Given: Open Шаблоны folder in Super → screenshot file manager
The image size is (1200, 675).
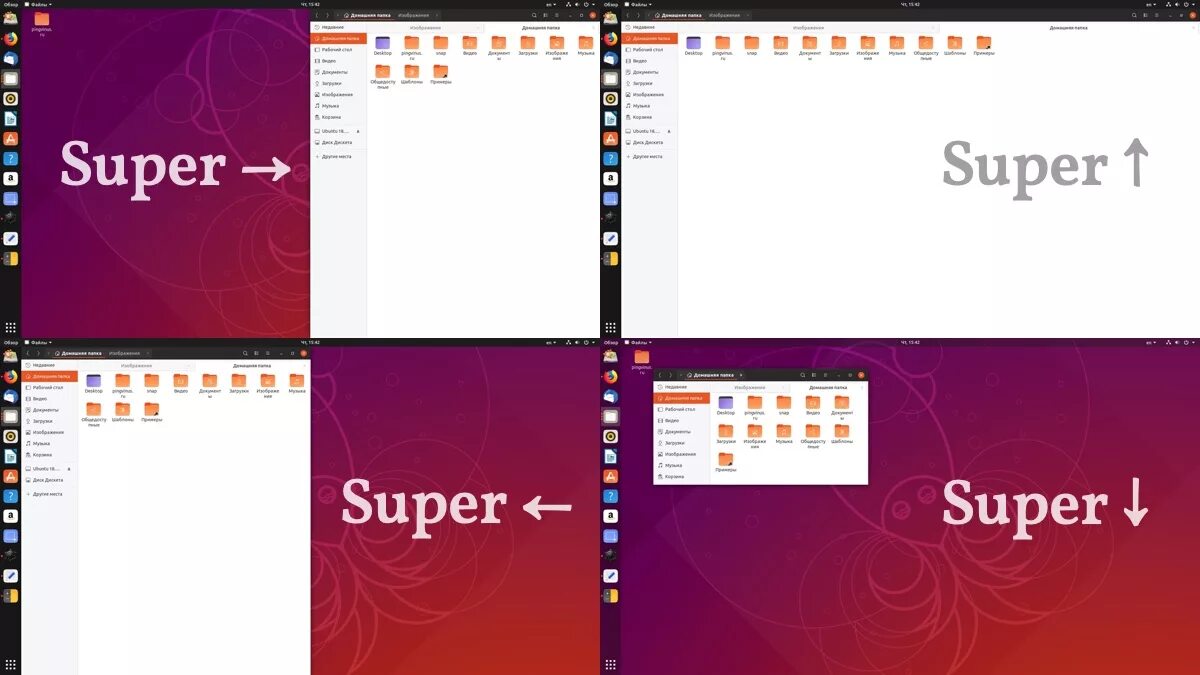Looking at the screenshot, I should coord(411,74).
